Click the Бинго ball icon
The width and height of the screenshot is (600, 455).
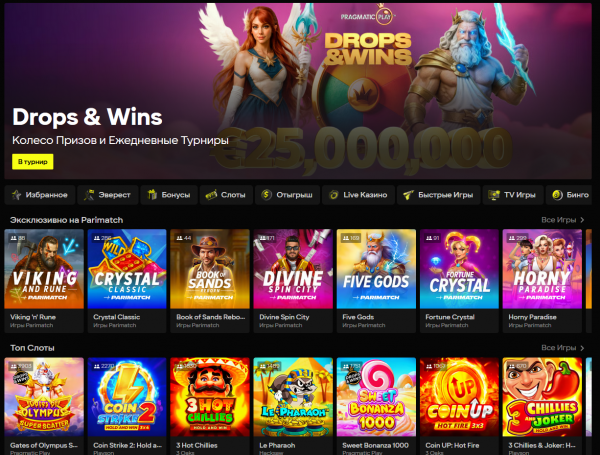(557, 195)
